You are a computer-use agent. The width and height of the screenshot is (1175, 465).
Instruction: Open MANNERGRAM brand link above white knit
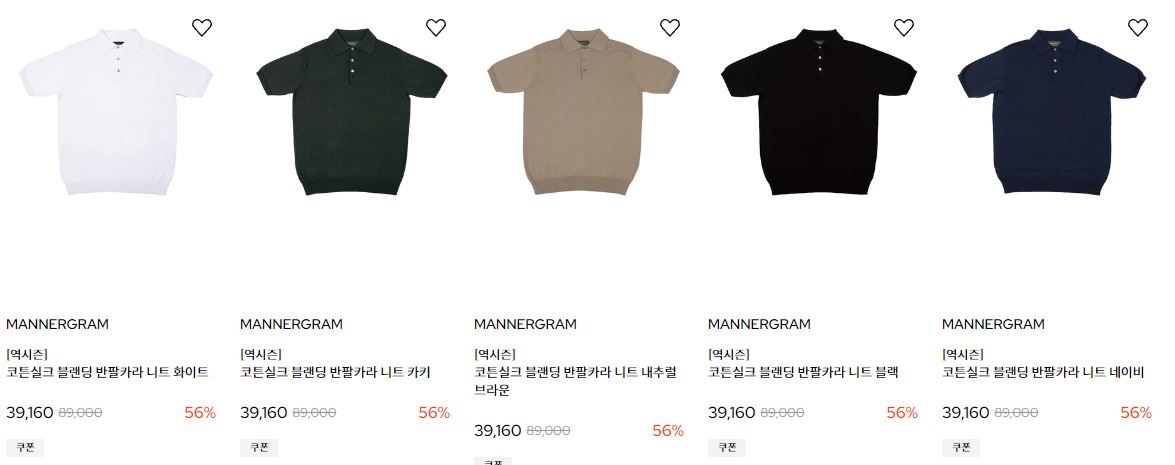58,324
